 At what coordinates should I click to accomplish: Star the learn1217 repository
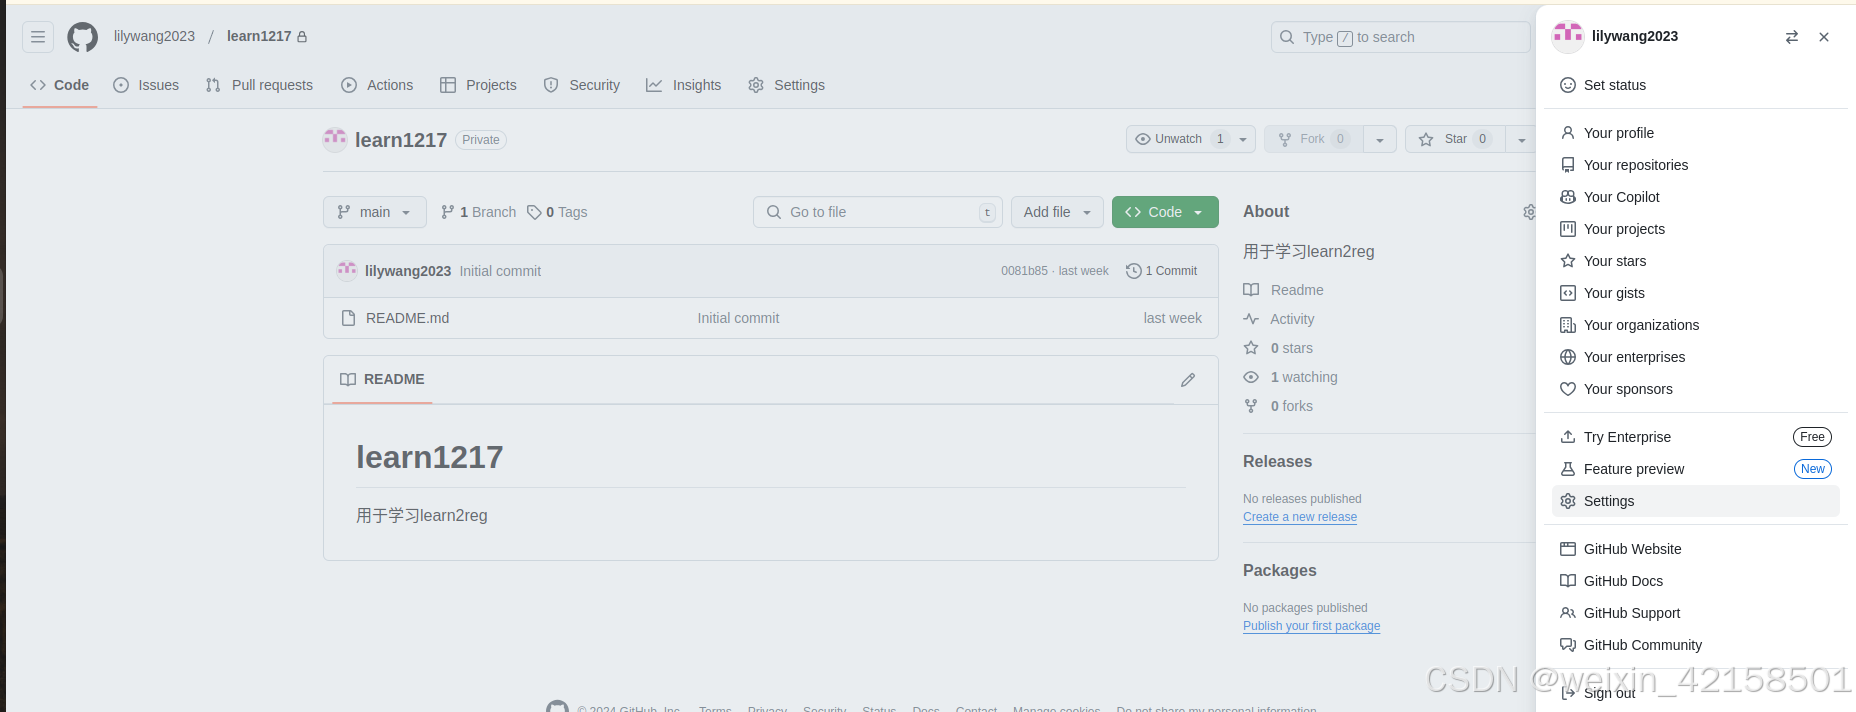coord(1455,139)
